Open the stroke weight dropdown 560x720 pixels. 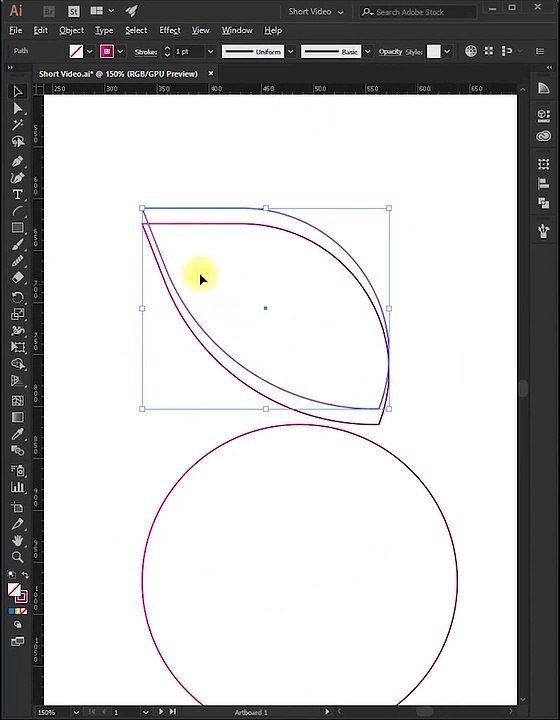click(x=210, y=51)
